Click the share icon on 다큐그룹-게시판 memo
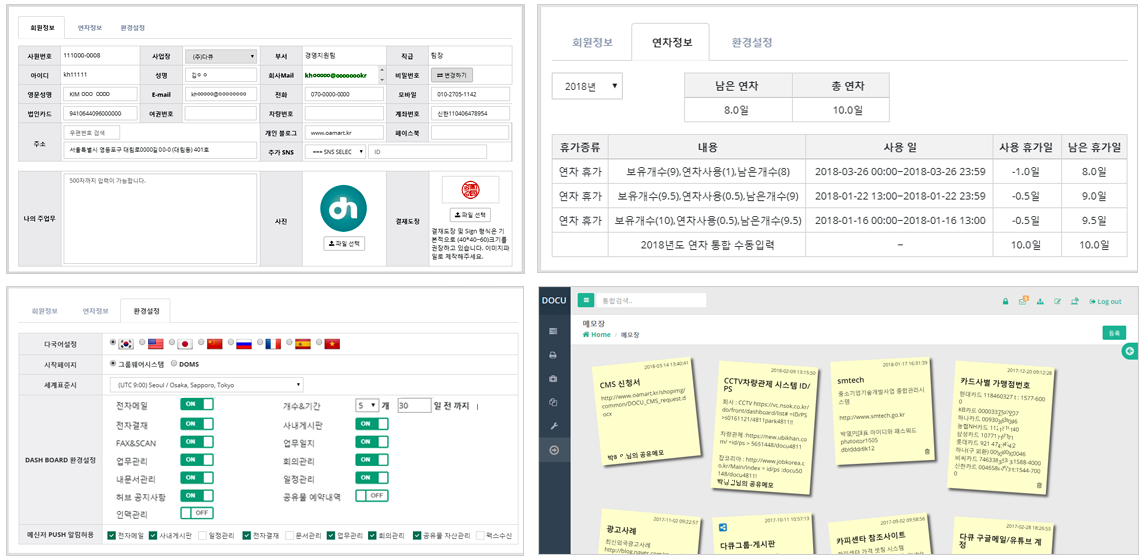Image resolution: width=1146 pixels, height=560 pixels. 723,527
